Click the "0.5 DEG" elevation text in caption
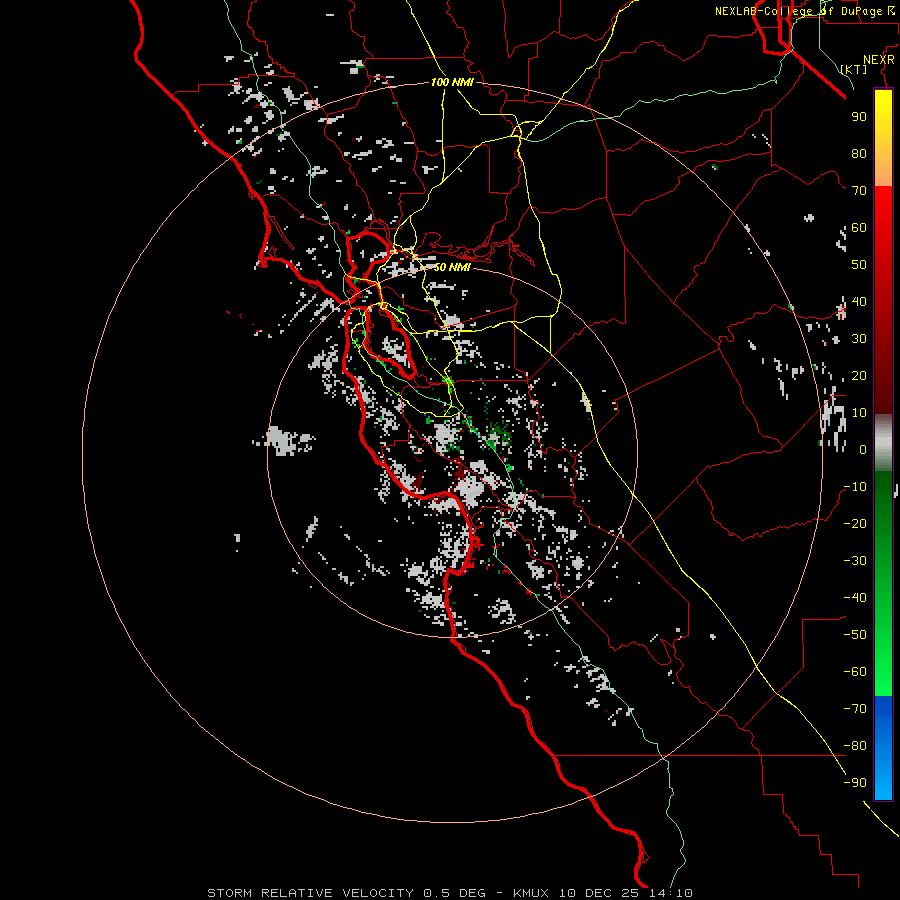900x900 pixels. point(455,893)
